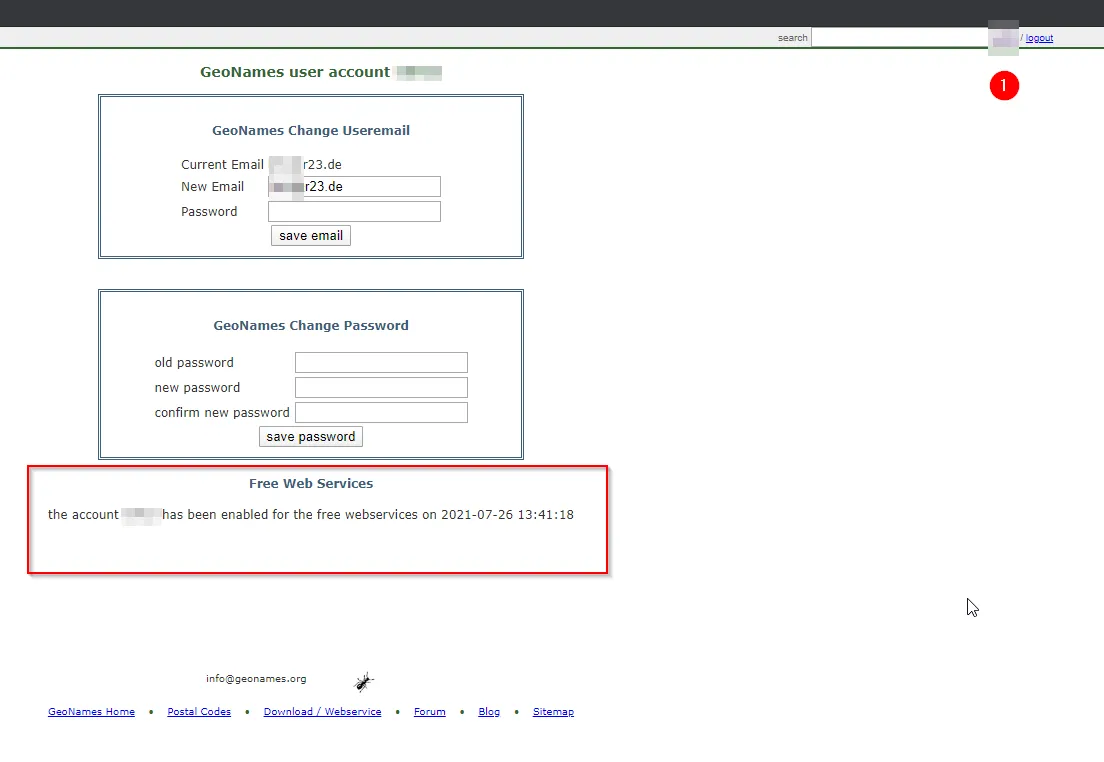Click the enabled date 2021-07-26 13:41:18 text

point(508,515)
